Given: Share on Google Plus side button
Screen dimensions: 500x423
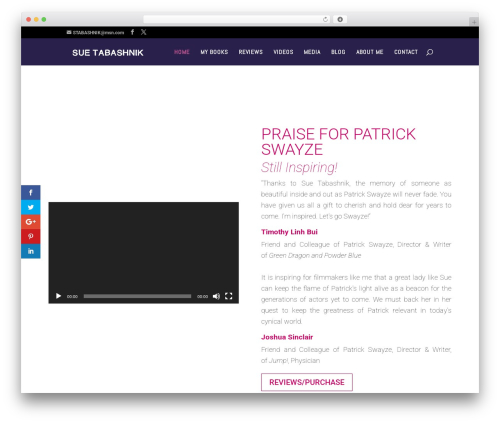Looking at the screenshot, I should tap(31, 222).
